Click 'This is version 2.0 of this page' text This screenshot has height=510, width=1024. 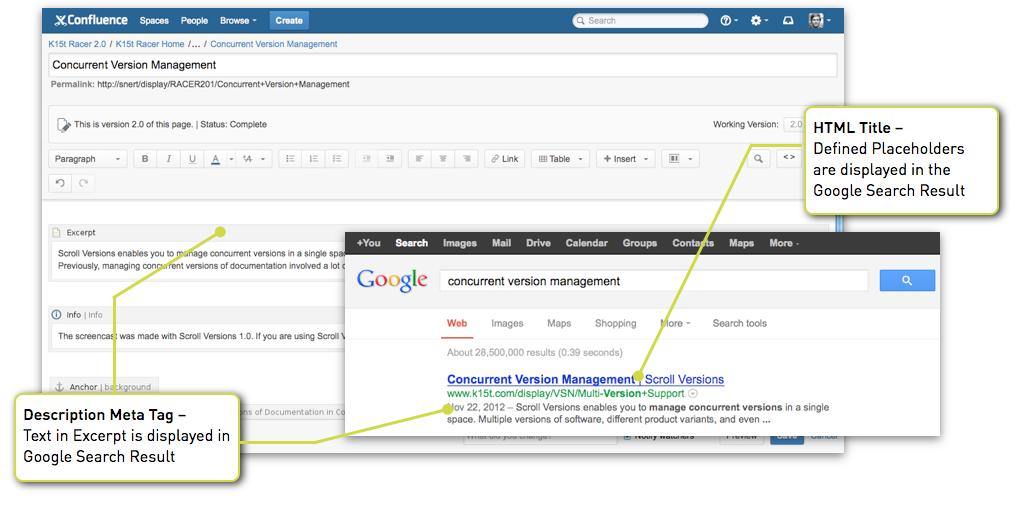click(x=134, y=124)
